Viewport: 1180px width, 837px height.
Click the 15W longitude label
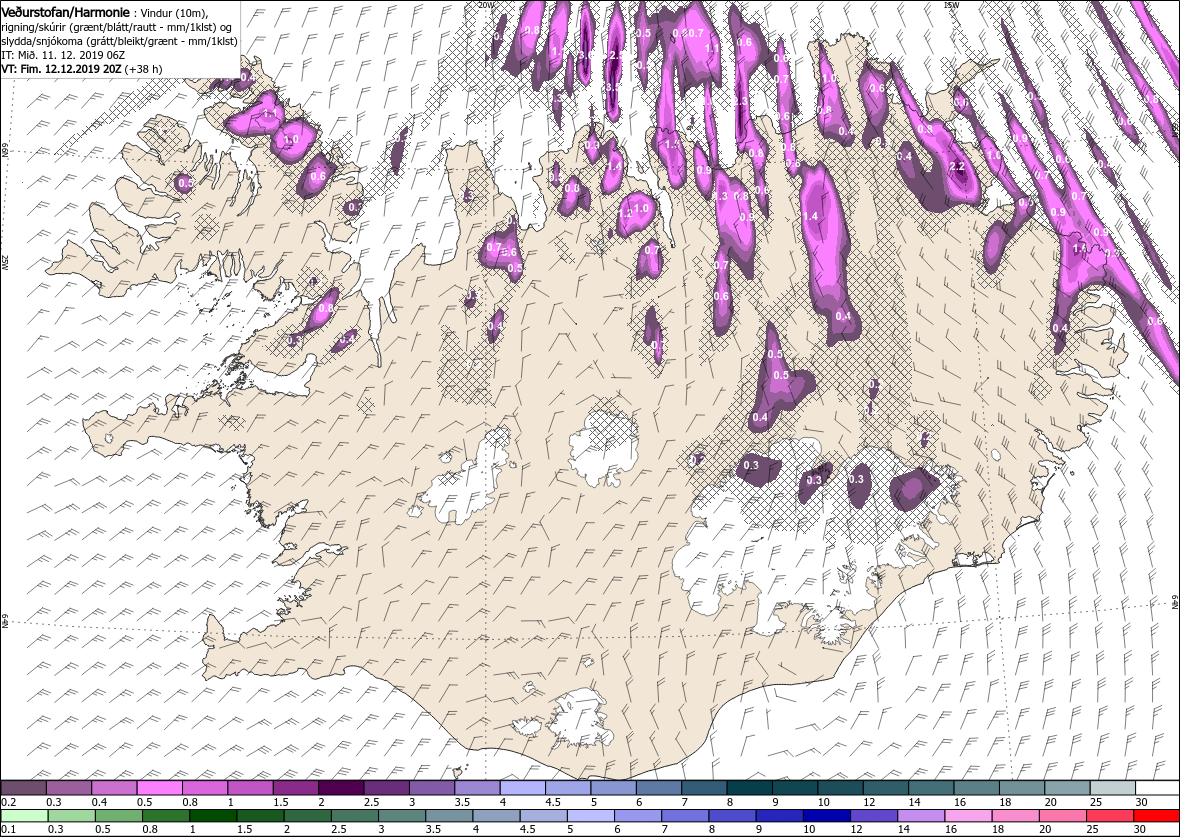tap(951, 4)
